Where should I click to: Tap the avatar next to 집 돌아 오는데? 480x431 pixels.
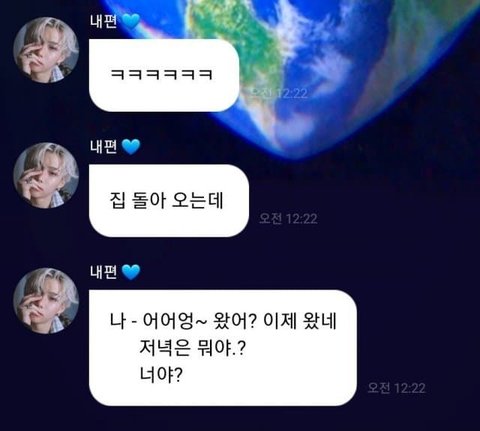[x=46, y=175]
